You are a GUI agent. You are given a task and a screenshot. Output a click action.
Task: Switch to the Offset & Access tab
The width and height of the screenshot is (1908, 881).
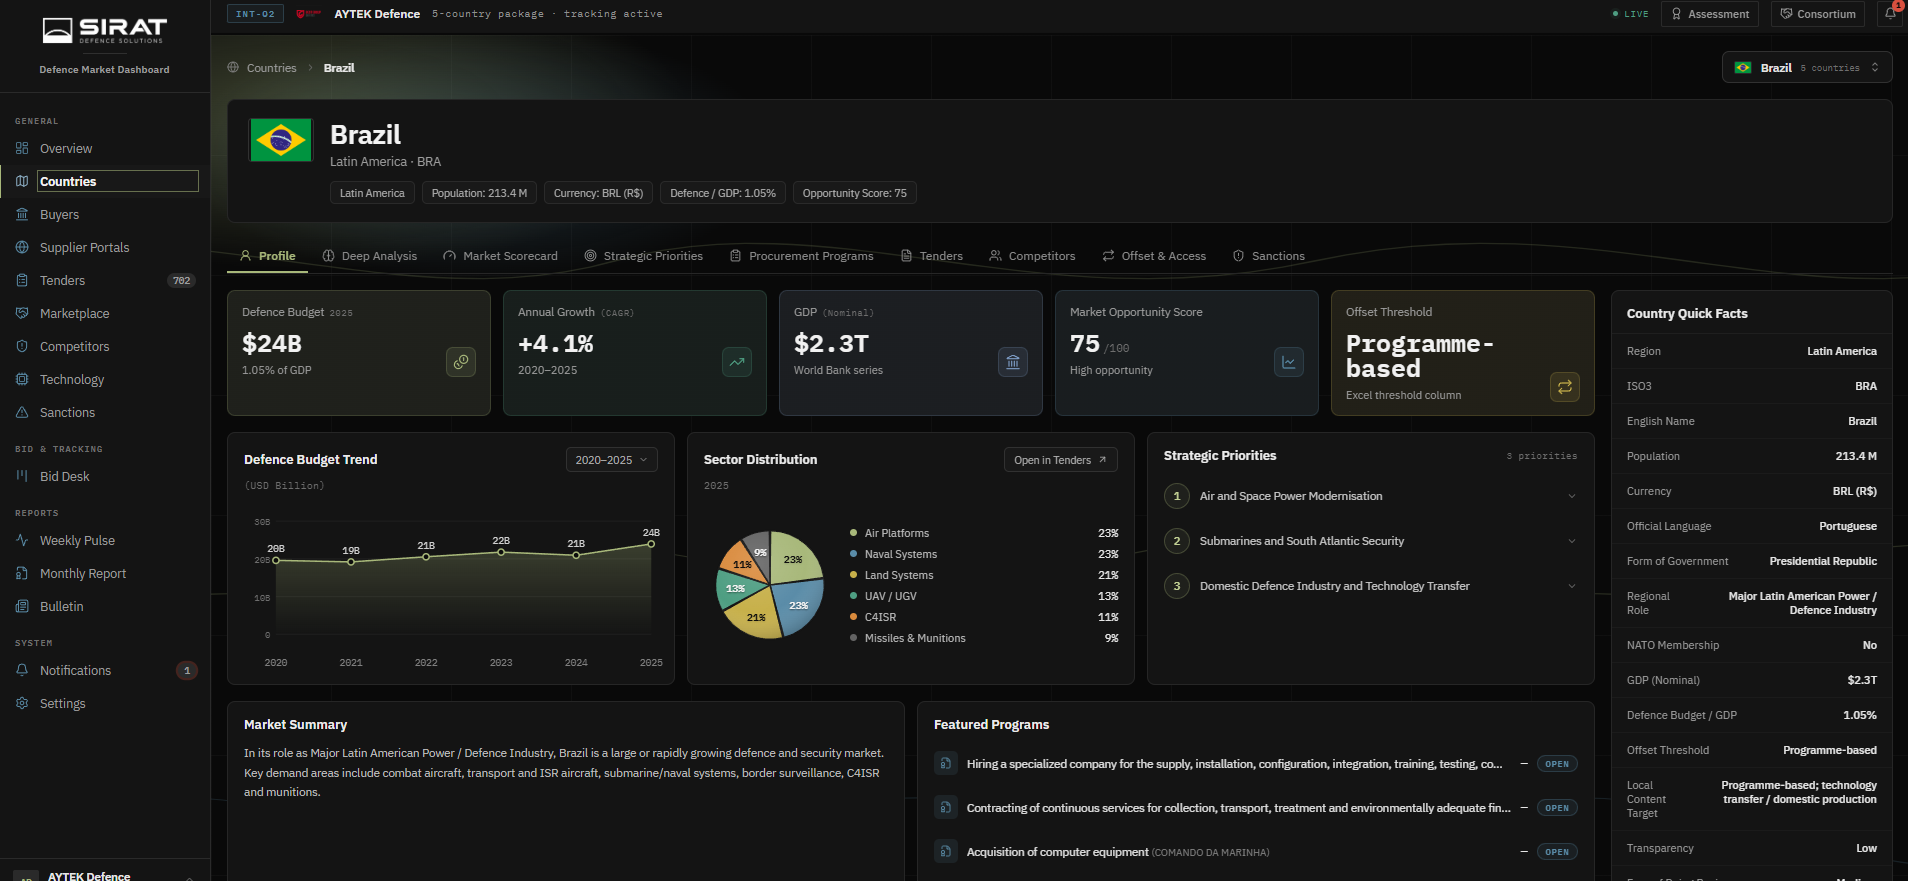1154,256
